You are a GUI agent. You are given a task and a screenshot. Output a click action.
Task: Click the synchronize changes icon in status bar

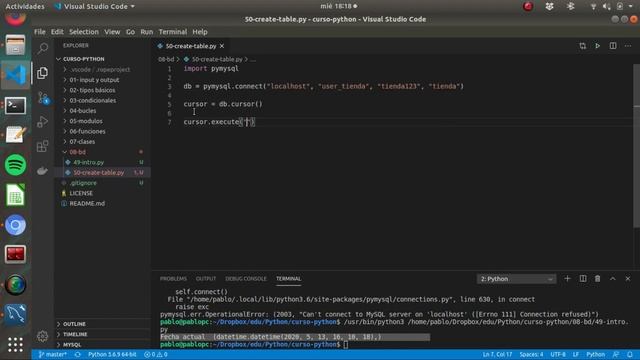pos(78,354)
